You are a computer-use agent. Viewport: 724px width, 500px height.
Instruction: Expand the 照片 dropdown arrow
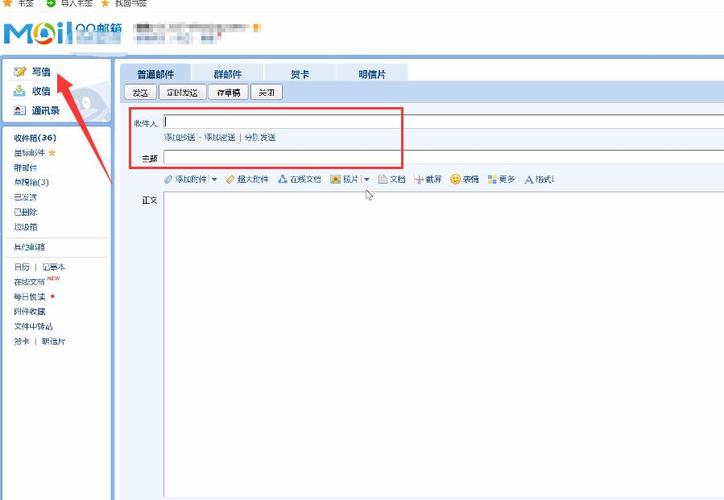[367, 179]
